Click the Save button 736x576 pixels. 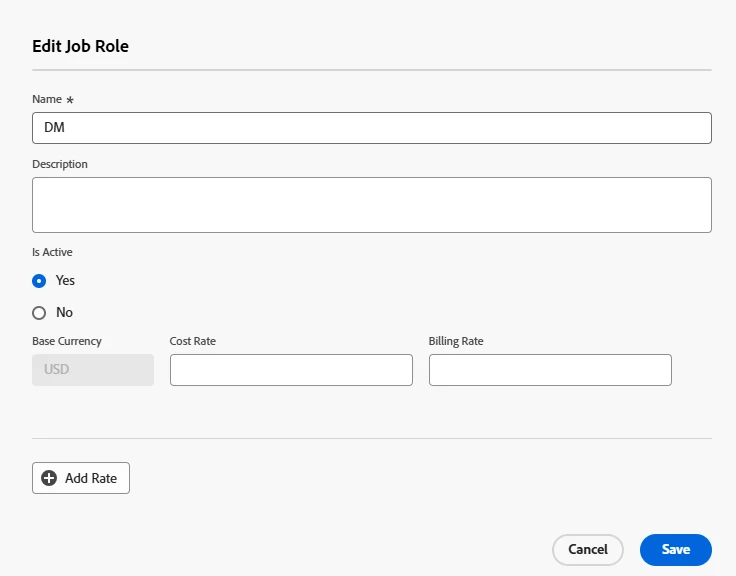(675, 549)
